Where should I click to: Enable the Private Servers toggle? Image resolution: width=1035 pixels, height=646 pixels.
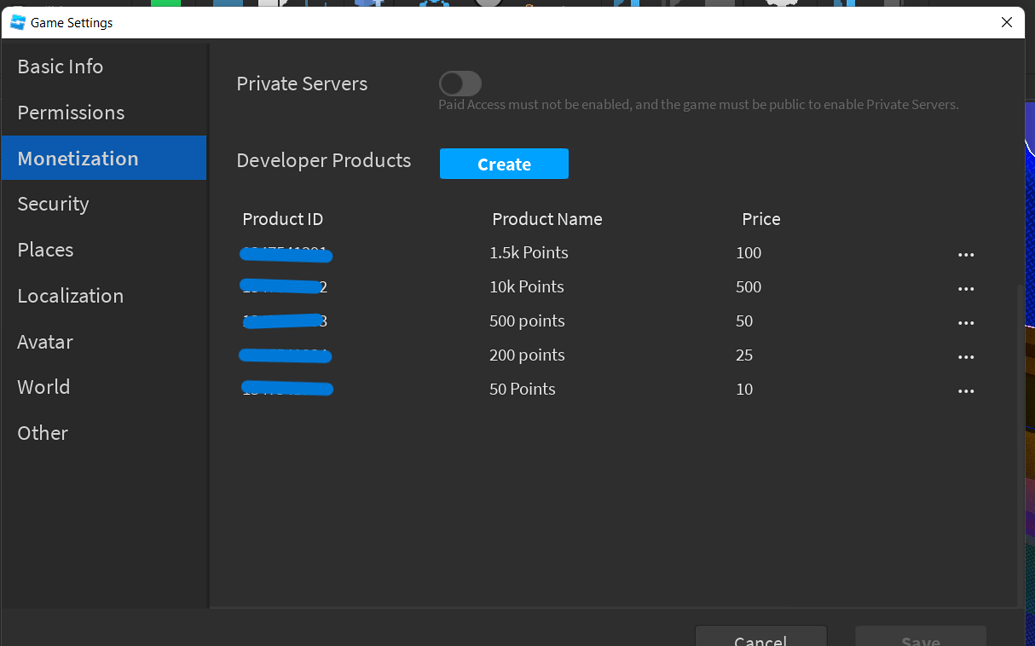460,83
